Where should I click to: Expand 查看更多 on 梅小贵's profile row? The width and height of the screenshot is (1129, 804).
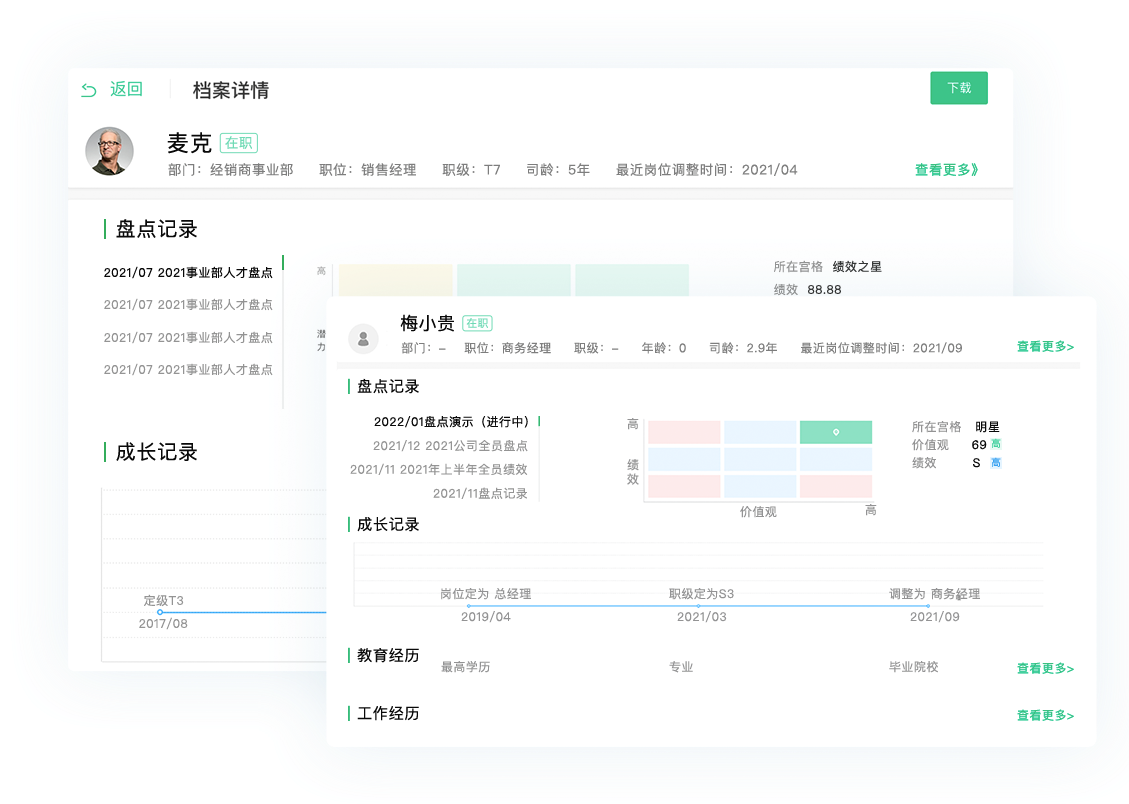tap(1044, 344)
